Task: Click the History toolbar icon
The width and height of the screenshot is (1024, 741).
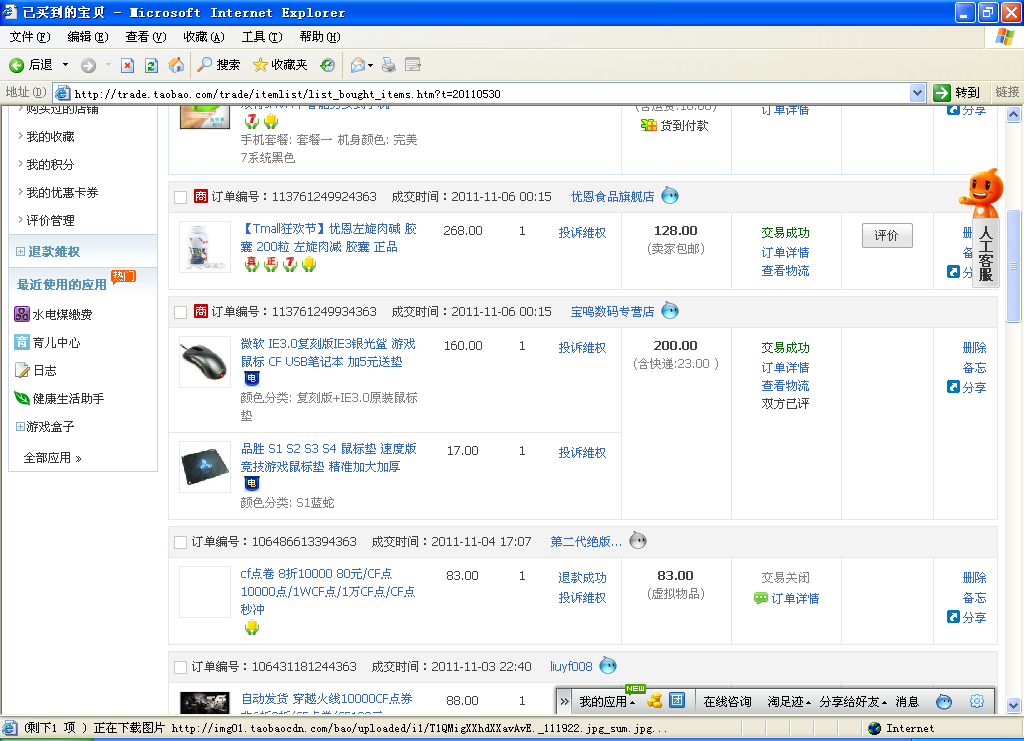Action: click(x=328, y=65)
